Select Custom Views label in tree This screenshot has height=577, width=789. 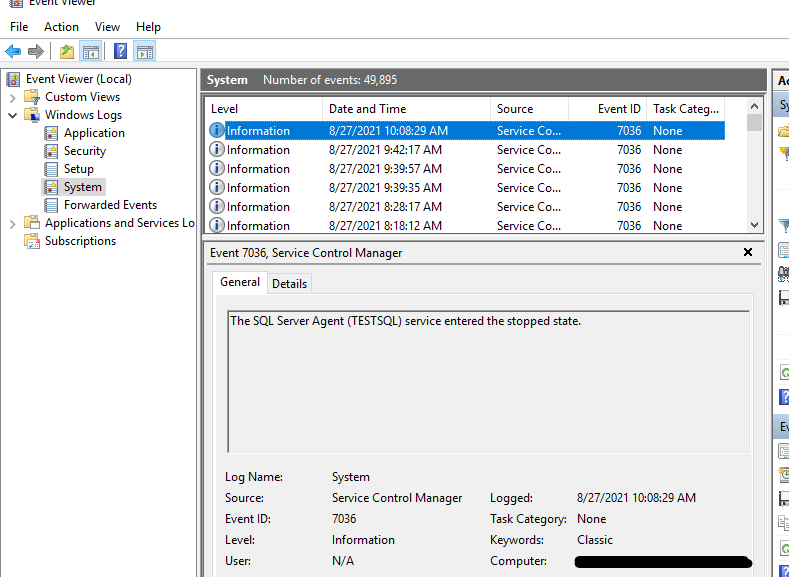(83, 97)
